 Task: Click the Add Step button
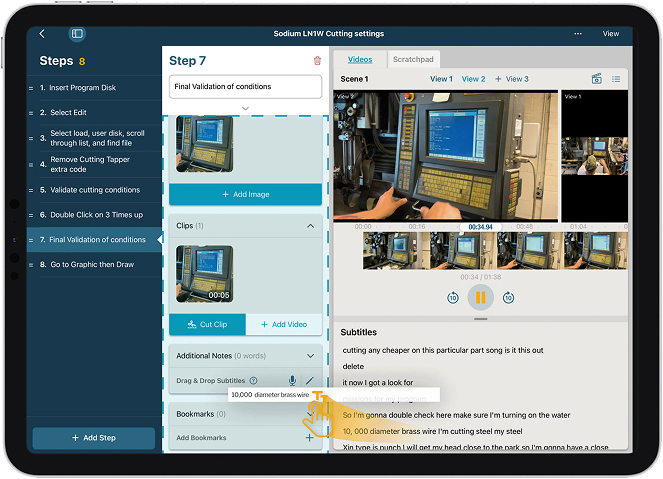click(x=94, y=439)
